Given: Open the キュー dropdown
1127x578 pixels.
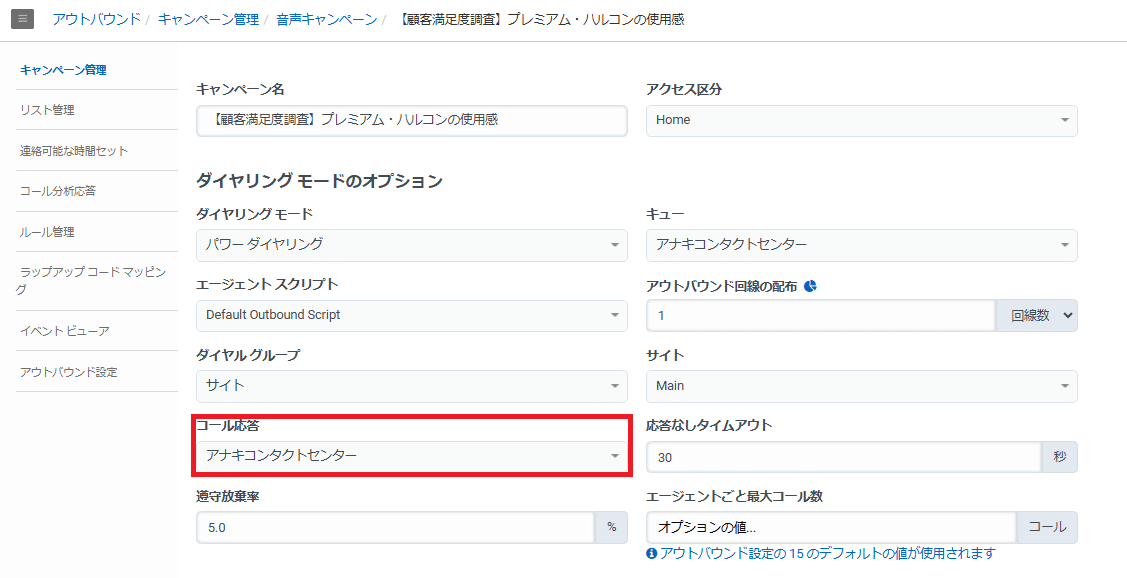Looking at the screenshot, I should coord(861,245).
